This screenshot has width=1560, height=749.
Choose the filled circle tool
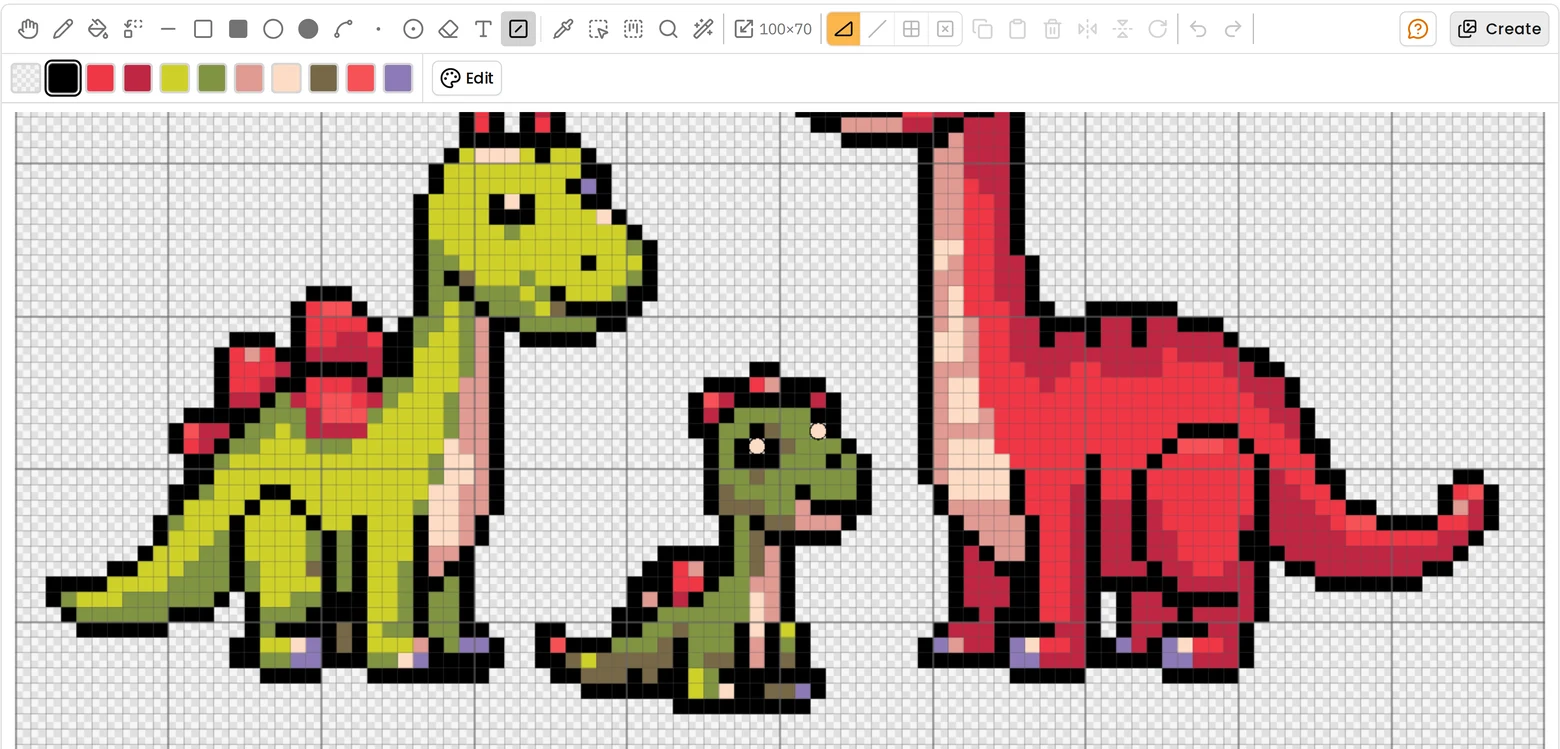pyautogui.click(x=308, y=29)
